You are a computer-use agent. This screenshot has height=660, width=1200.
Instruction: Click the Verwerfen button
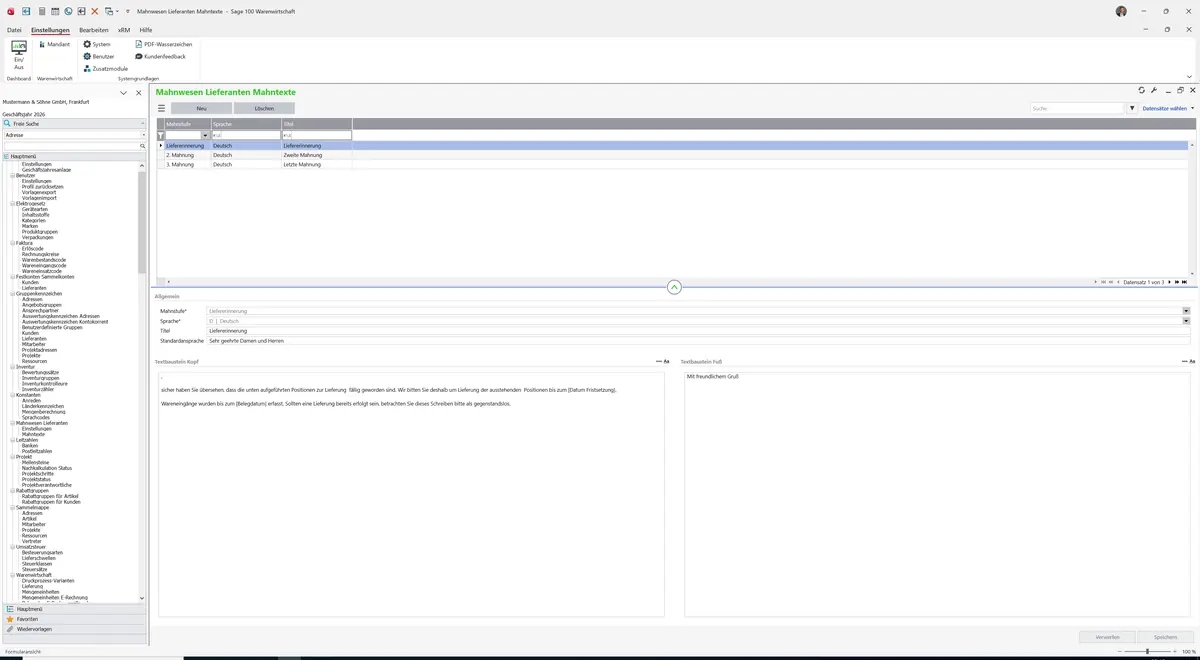tap(1108, 637)
